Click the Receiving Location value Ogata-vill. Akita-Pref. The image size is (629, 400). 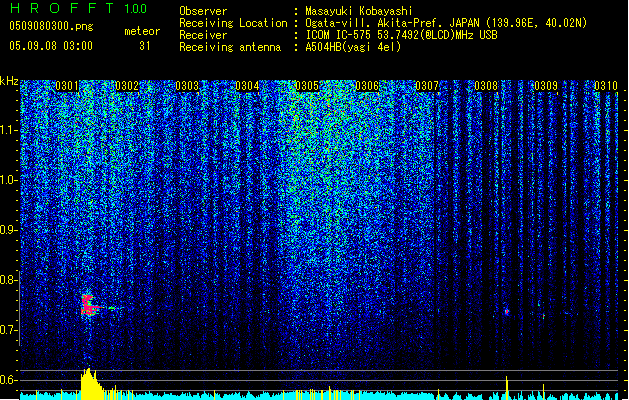pyautogui.click(x=371, y=23)
